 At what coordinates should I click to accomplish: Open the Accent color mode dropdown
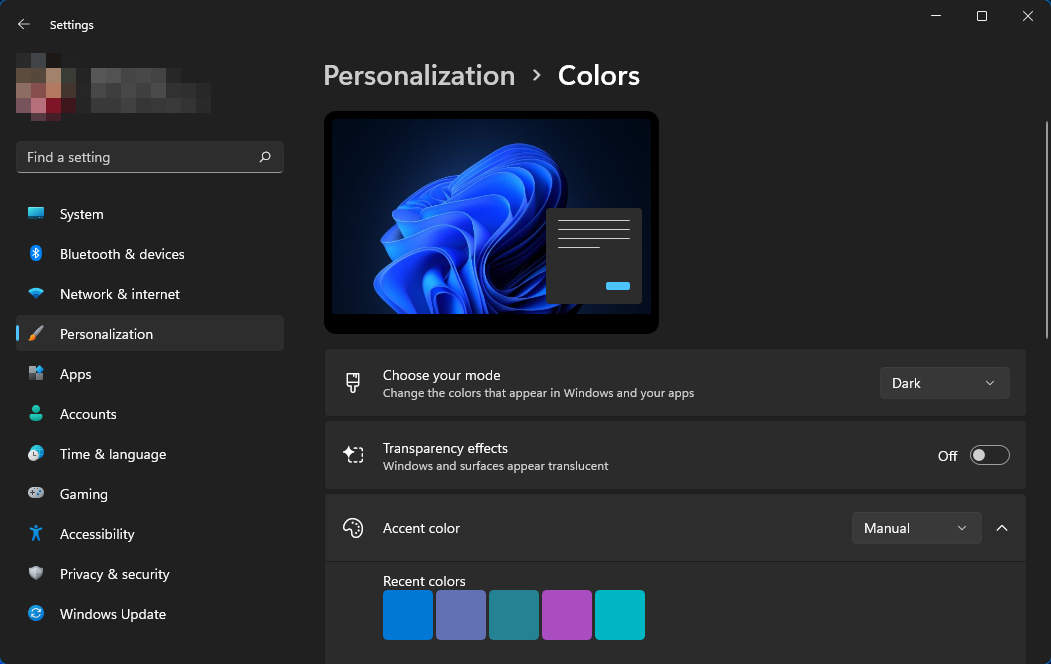pos(915,528)
